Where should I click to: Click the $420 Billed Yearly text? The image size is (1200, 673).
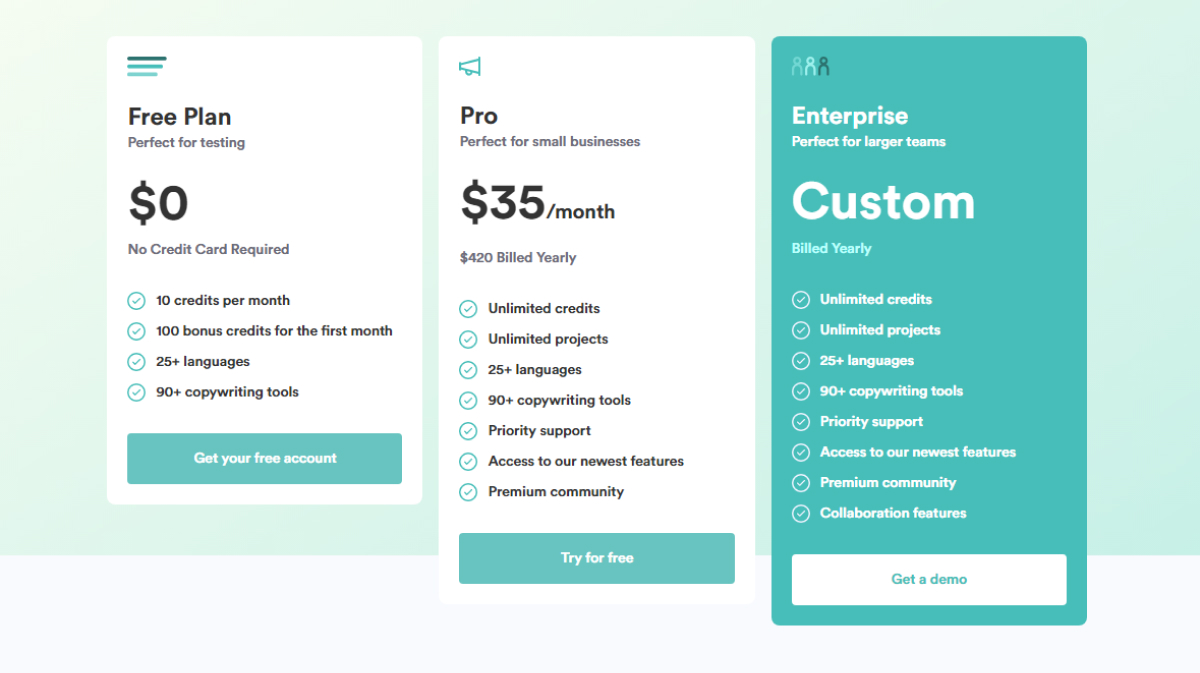[x=518, y=258]
